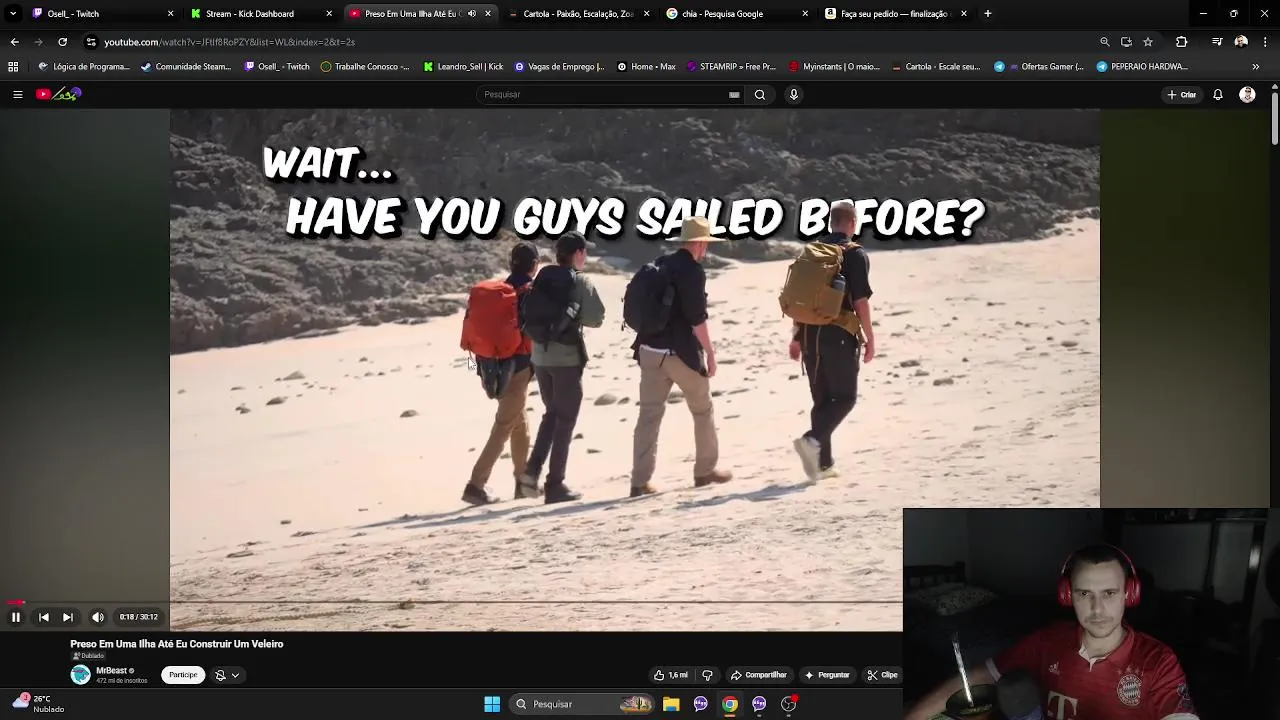The width and height of the screenshot is (1280, 720).
Task: Open the Windows Start menu
Action: click(492, 704)
